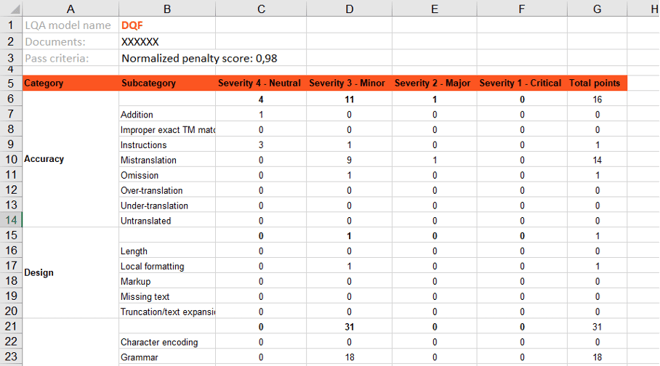Click 'Severity 2 - Major' header cell
This screenshot has height=366, width=660.
pos(434,83)
